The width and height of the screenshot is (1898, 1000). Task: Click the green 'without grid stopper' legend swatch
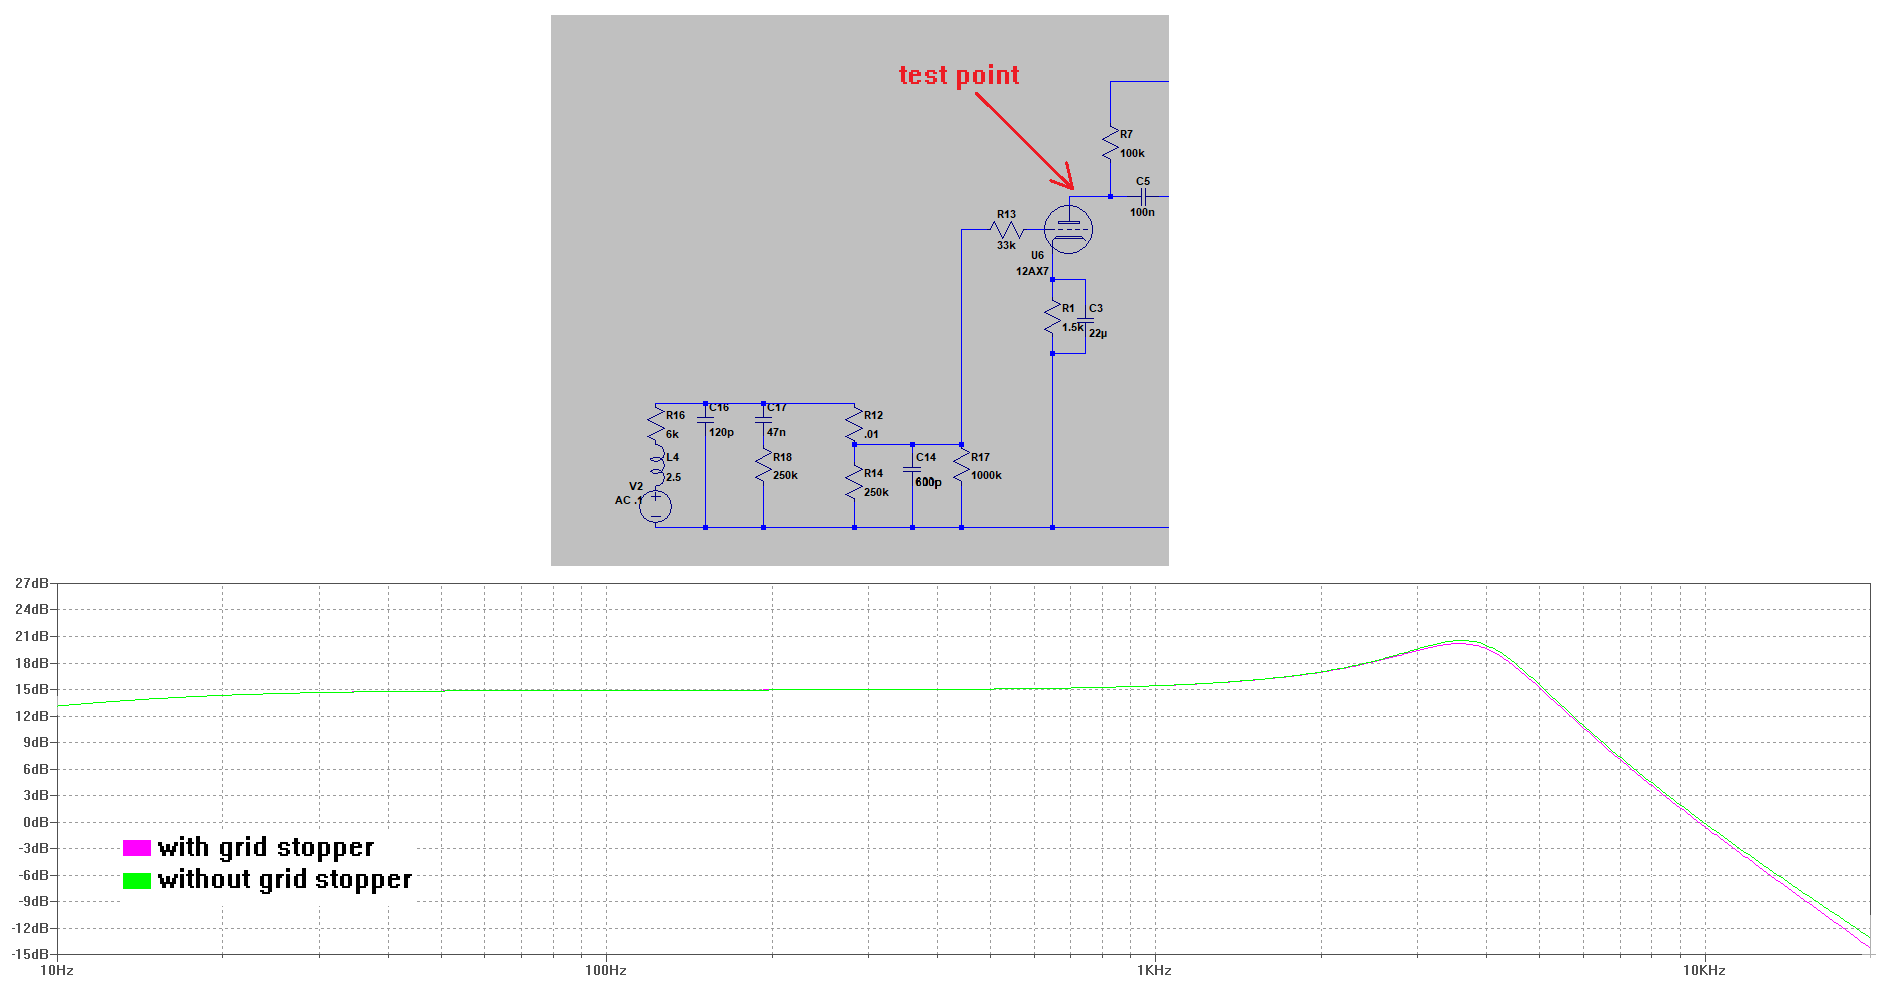point(137,881)
